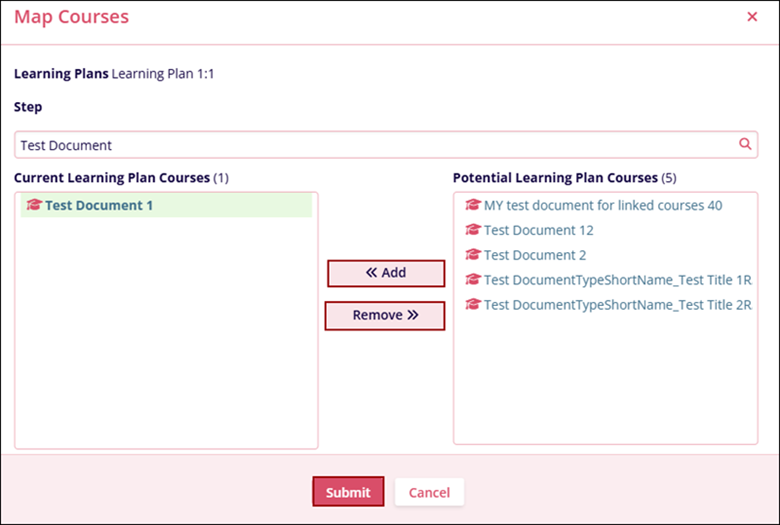780x525 pixels.
Task: Pick Test DocumentTypeShortName_Test Title 2R
Action: [x=617, y=305]
